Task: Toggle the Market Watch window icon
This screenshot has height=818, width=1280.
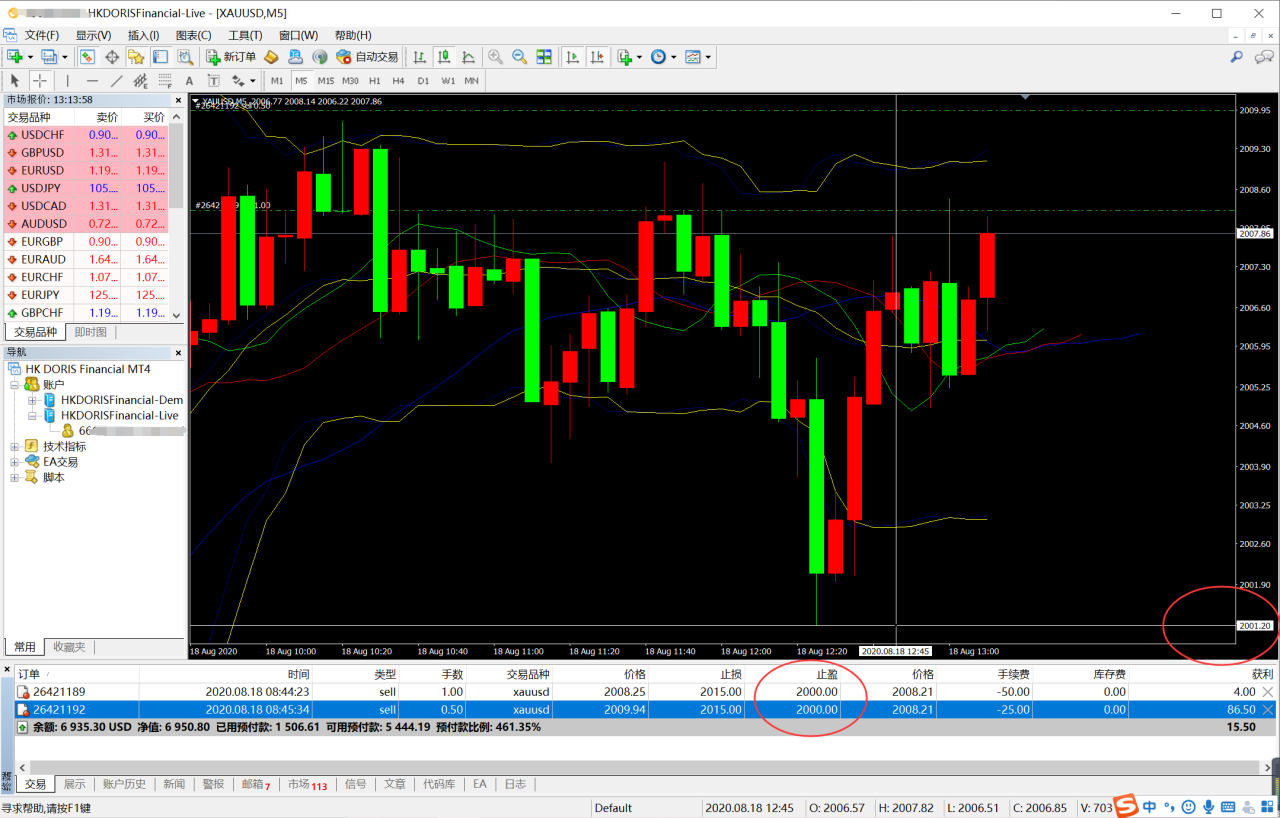Action: coord(87,57)
